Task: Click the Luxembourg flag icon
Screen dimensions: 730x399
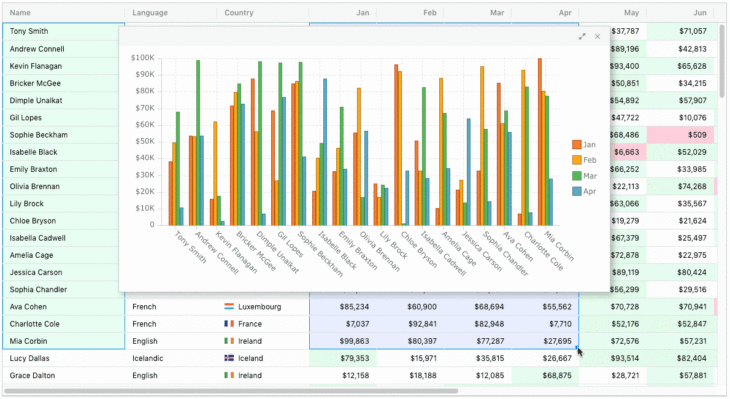Action: (x=229, y=307)
